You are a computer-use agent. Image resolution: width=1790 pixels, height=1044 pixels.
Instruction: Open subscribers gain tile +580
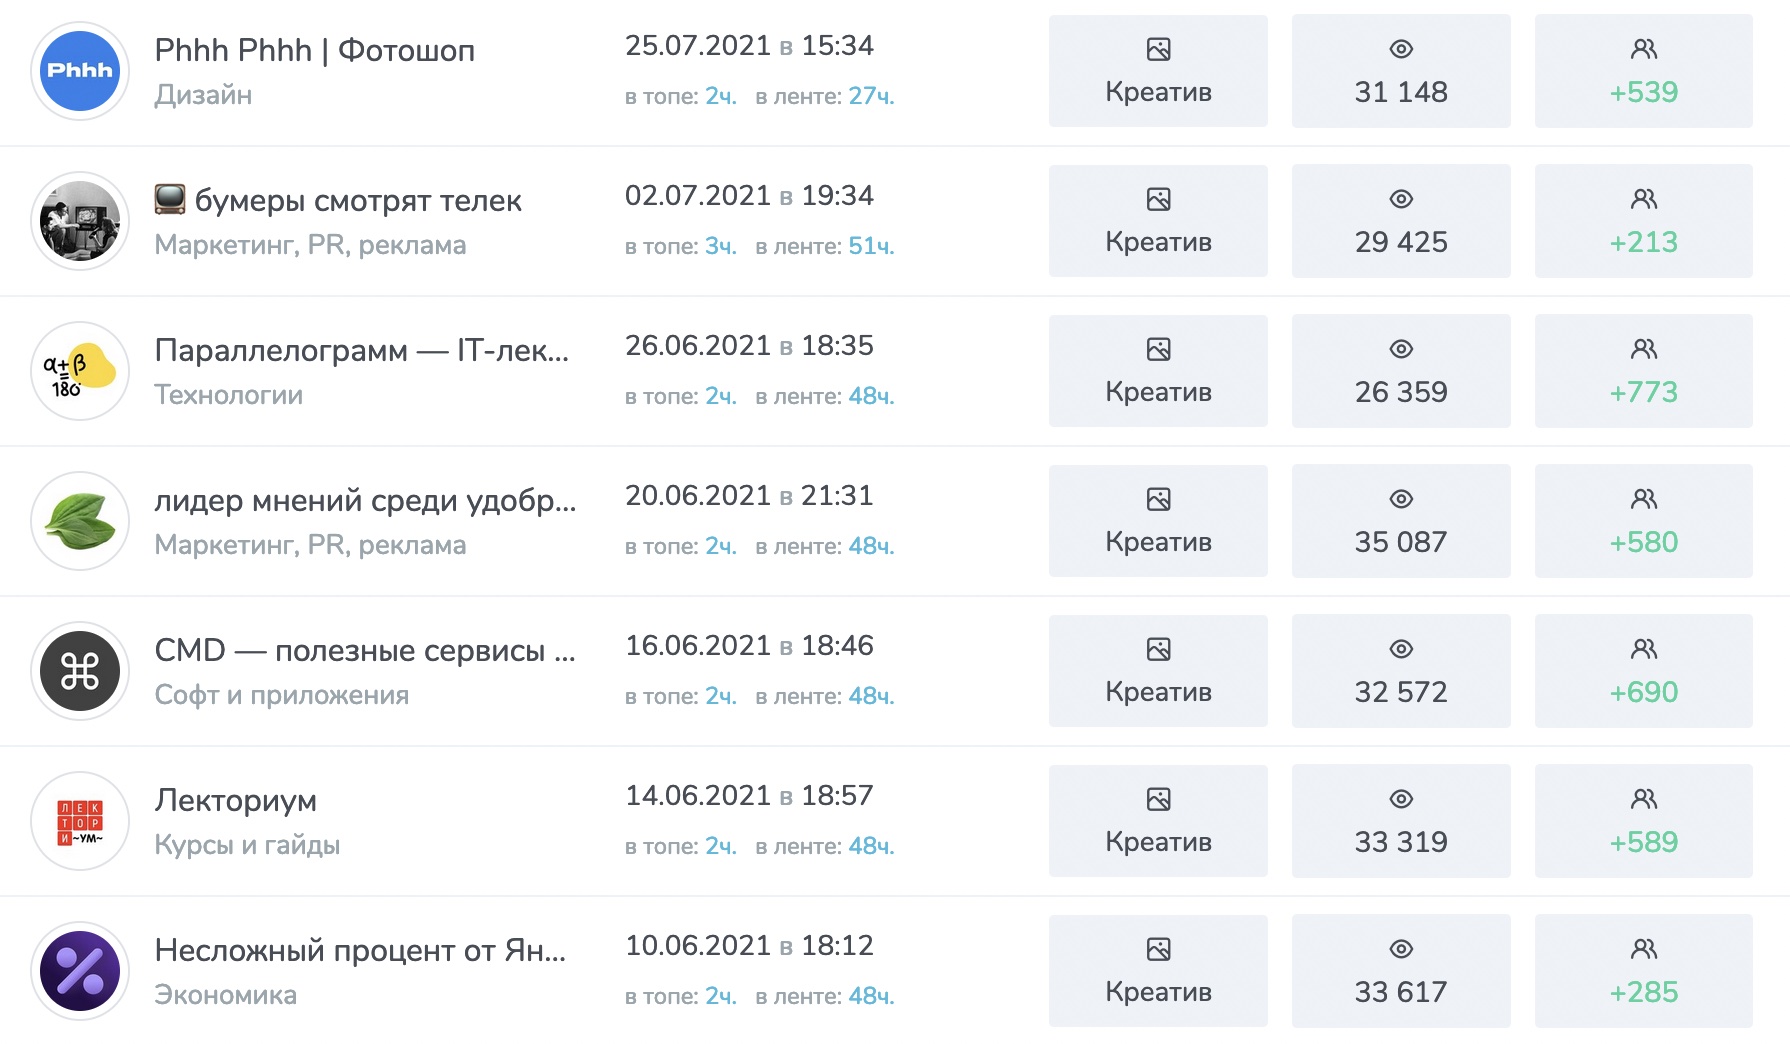[x=1644, y=521]
